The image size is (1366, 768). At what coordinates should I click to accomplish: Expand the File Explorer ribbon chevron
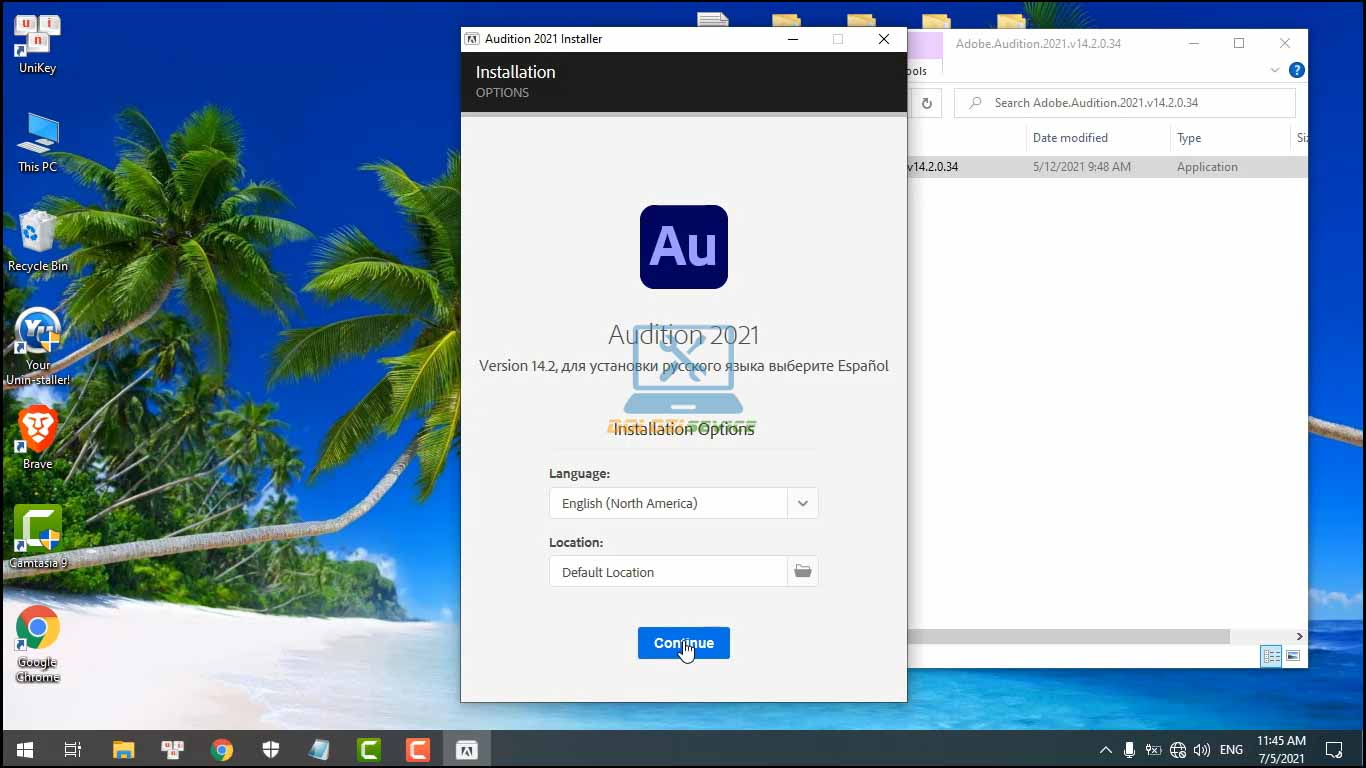(x=1274, y=70)
